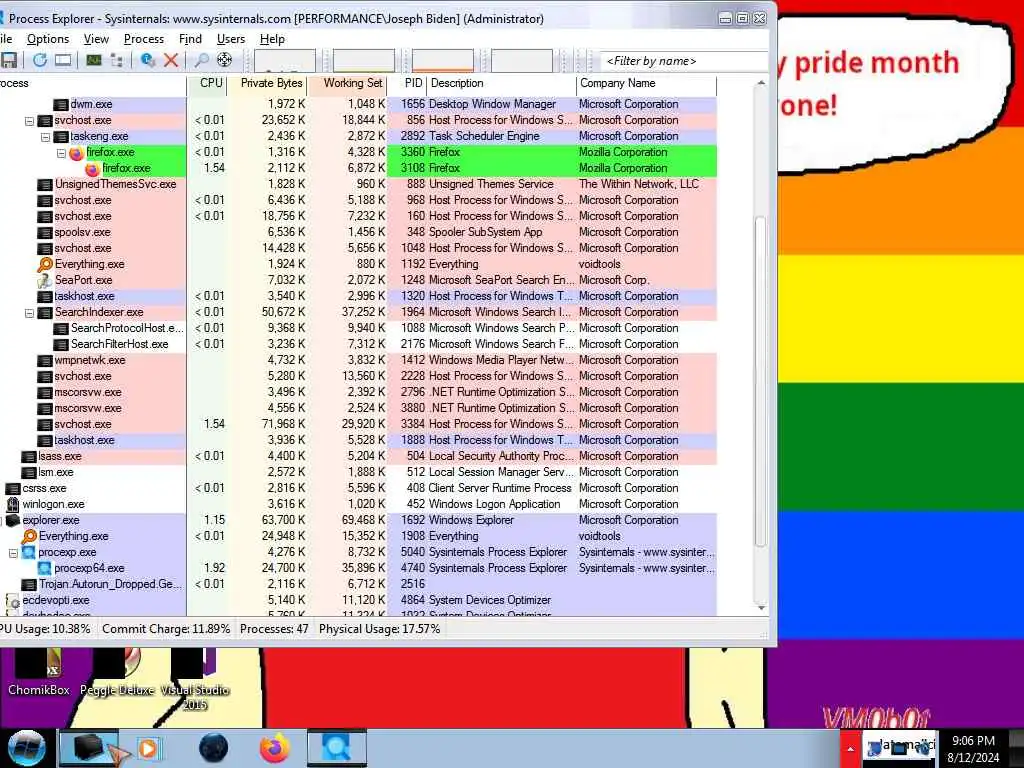
Task: Click the scroll up arrow of process list
Action: [761, 84]
